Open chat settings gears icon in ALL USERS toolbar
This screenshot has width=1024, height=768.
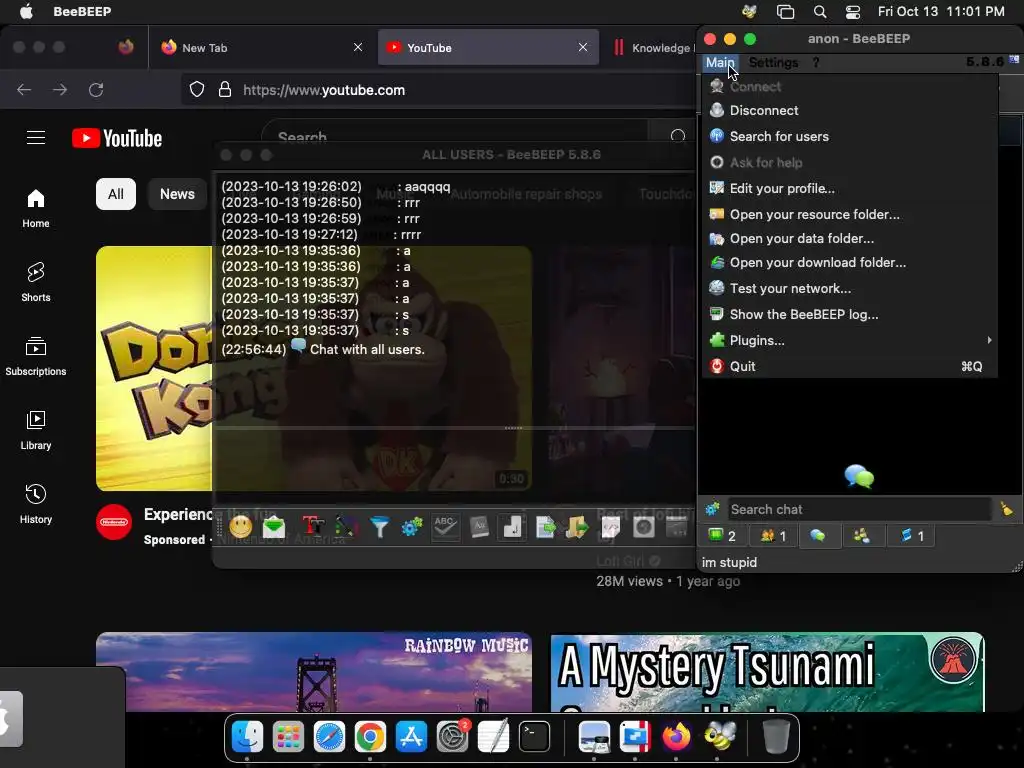[x=412, y=526]
